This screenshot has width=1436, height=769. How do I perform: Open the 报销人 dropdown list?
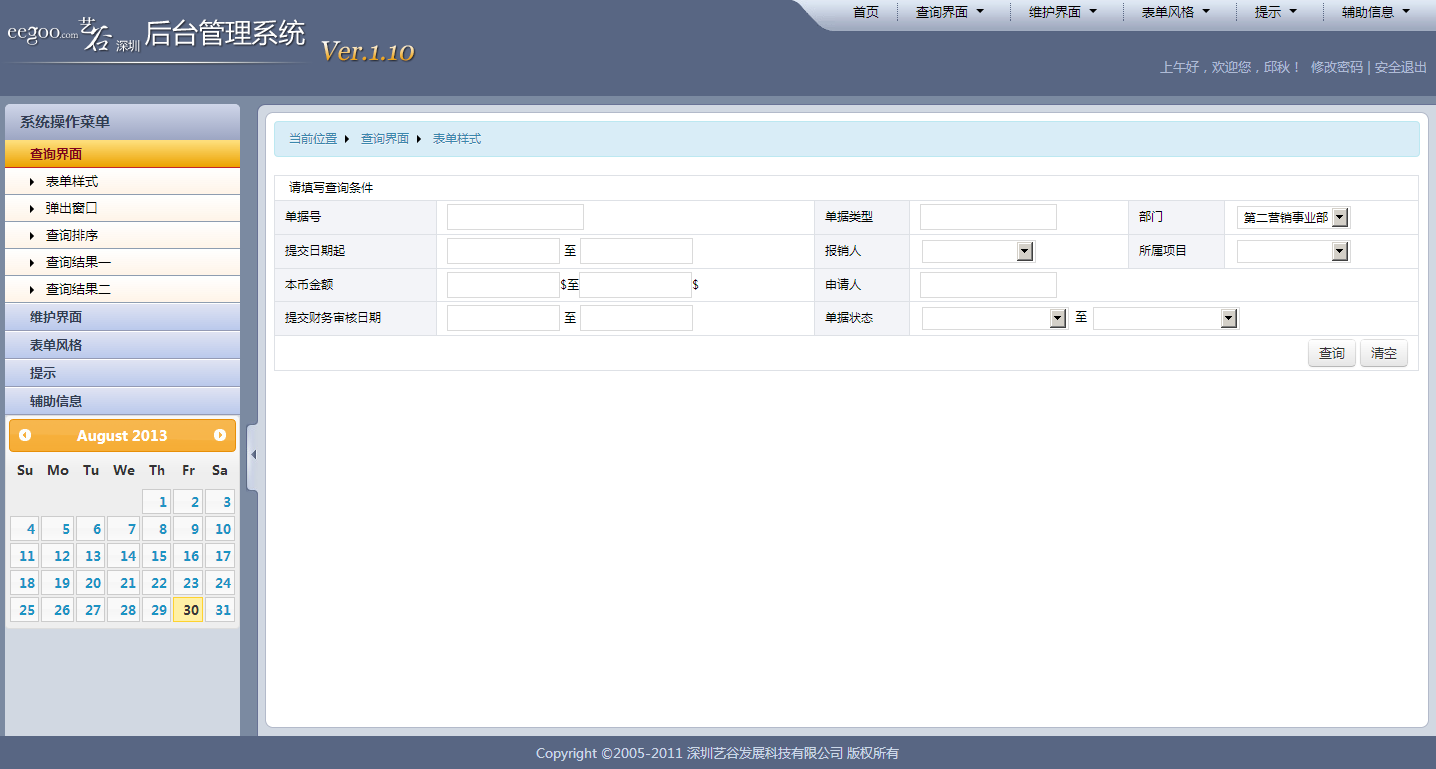tap(1024, 250)
